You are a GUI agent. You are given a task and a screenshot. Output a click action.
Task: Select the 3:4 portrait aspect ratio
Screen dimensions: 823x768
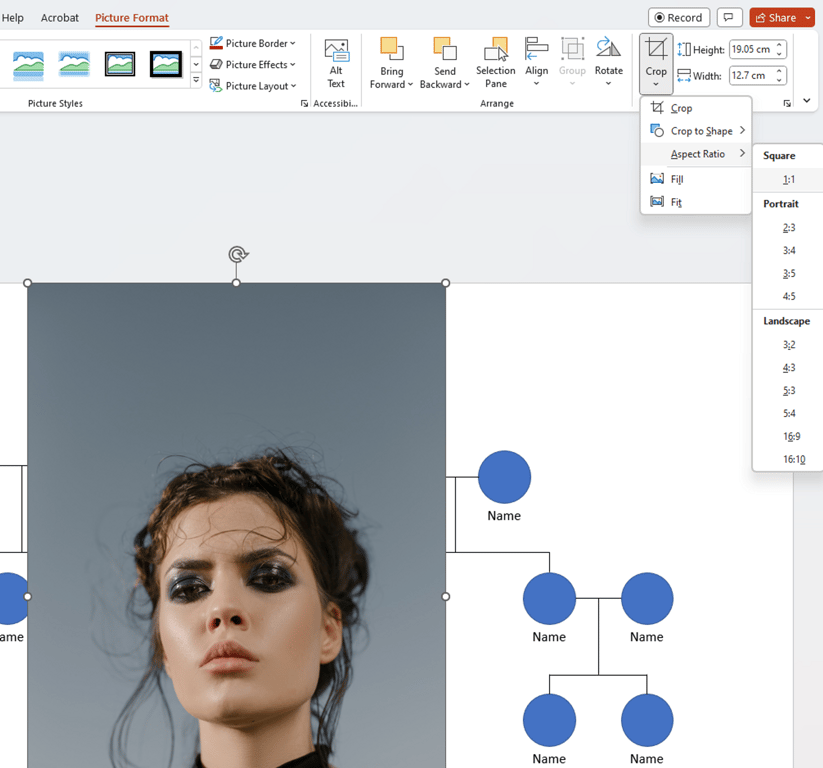788,250
